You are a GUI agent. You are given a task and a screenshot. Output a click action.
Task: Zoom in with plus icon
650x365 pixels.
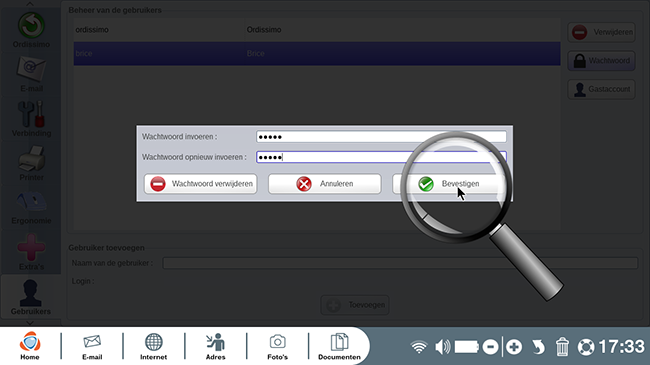point(514,347)
